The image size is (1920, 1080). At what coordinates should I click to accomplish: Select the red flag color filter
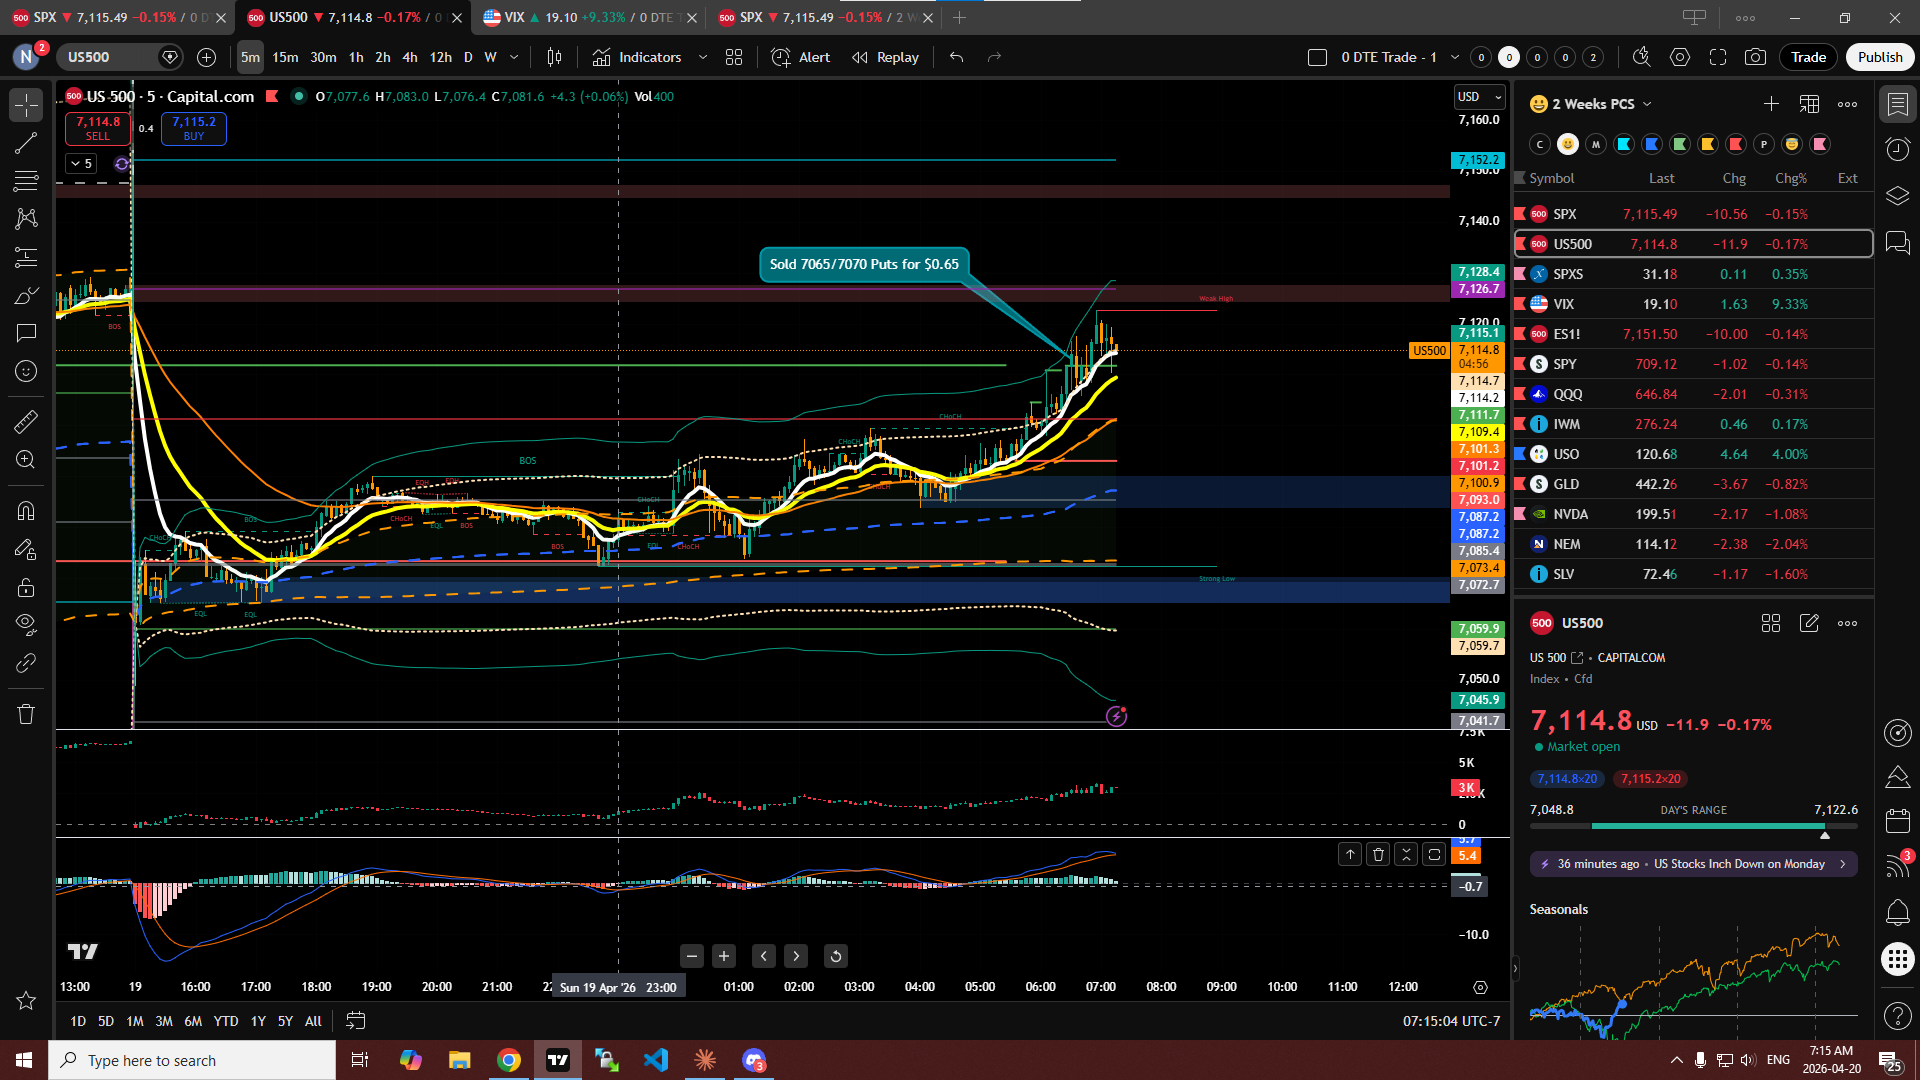click(x=1736, y=144)
